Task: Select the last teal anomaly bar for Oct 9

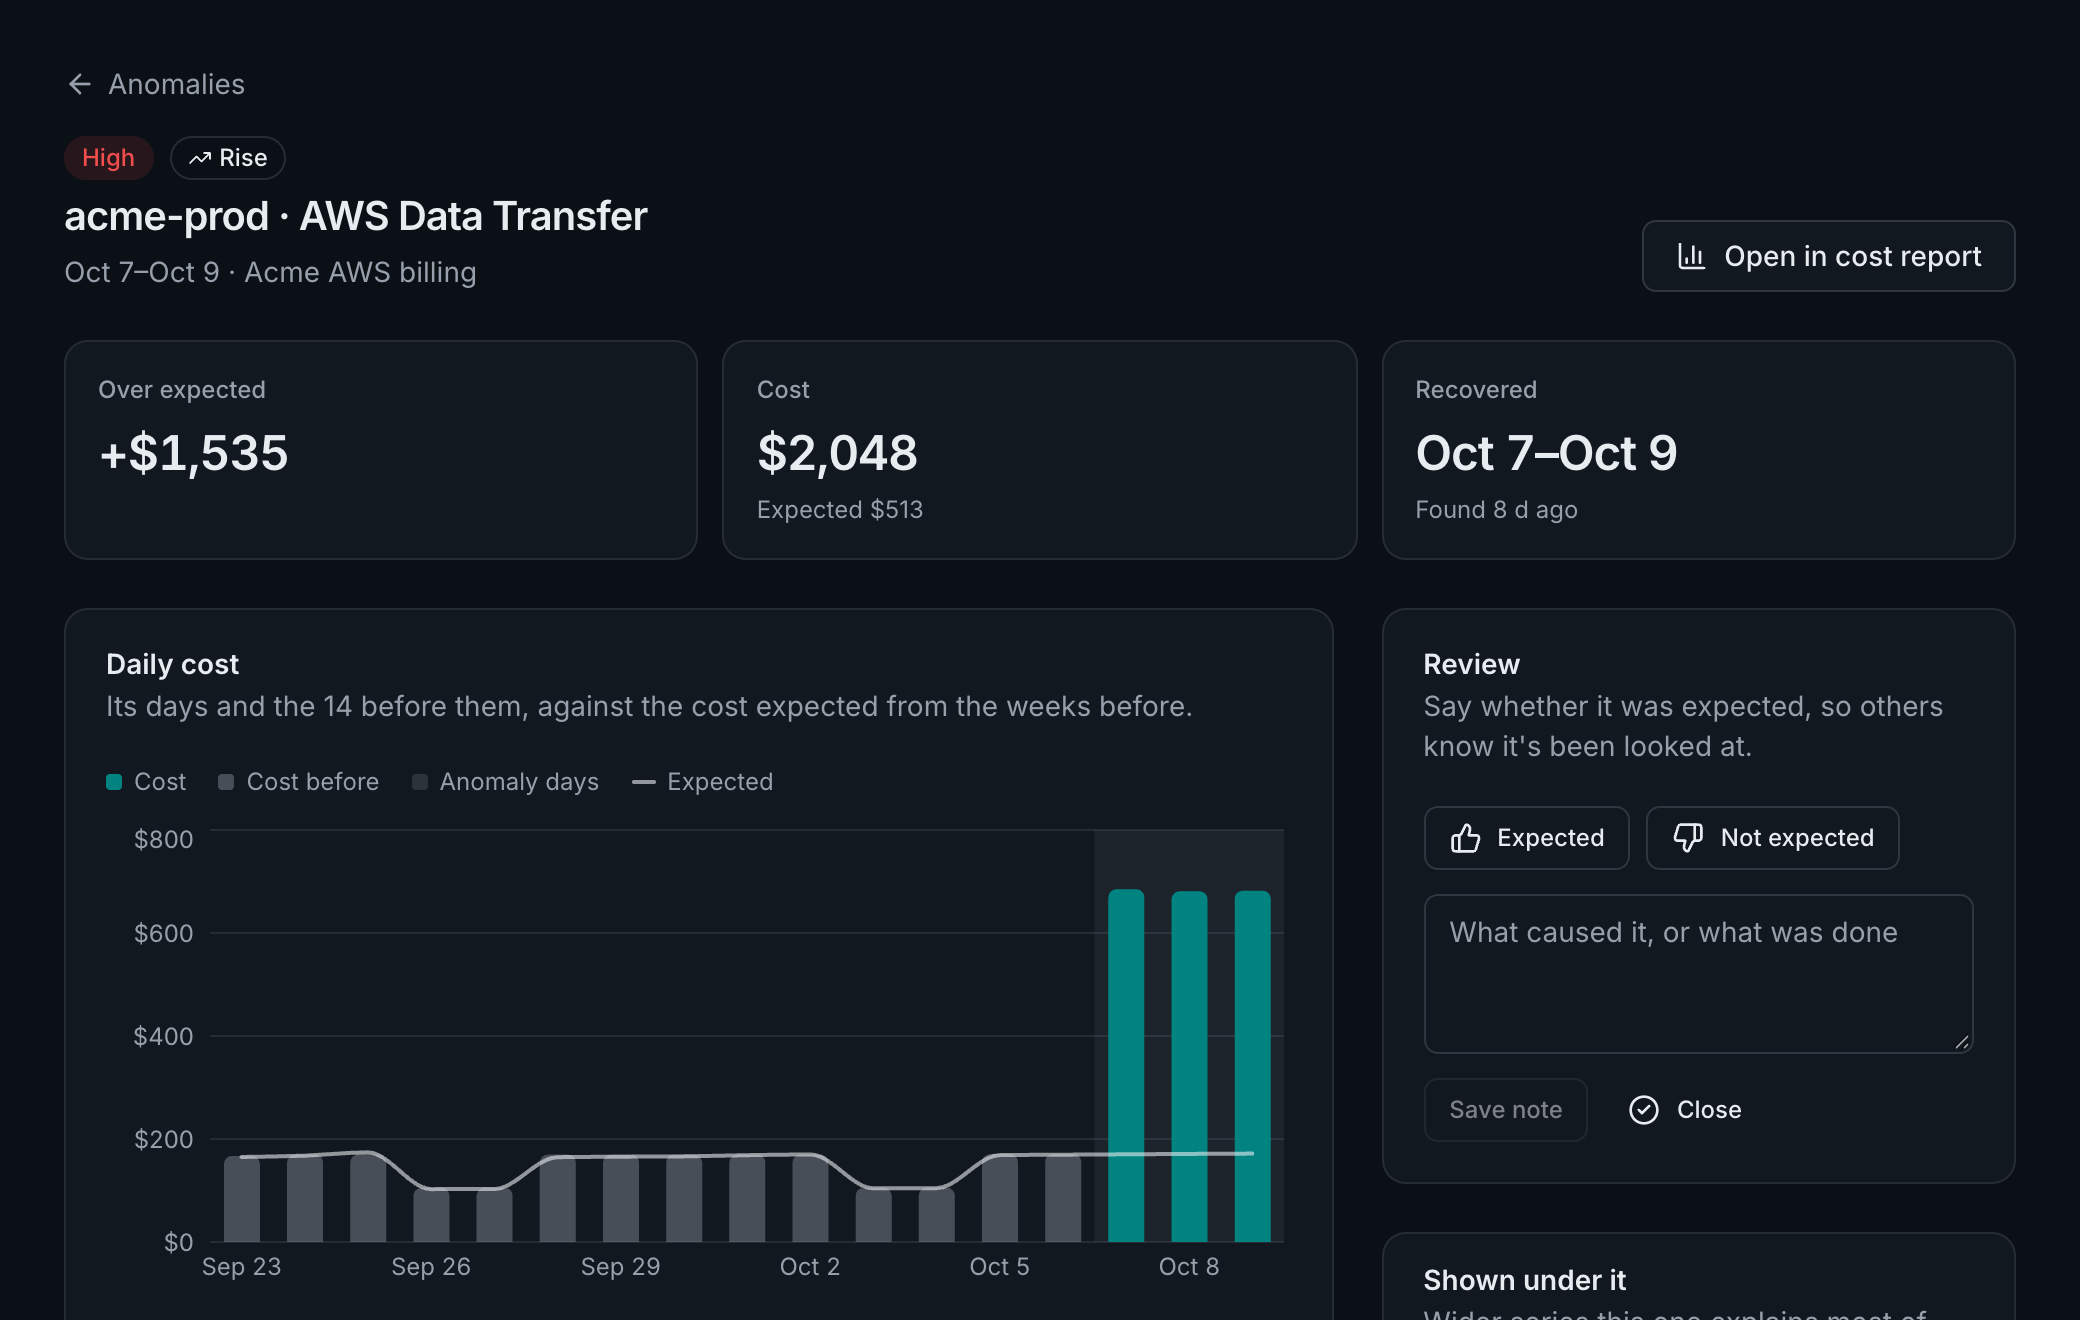Action: click(x=1252, y=1066)
